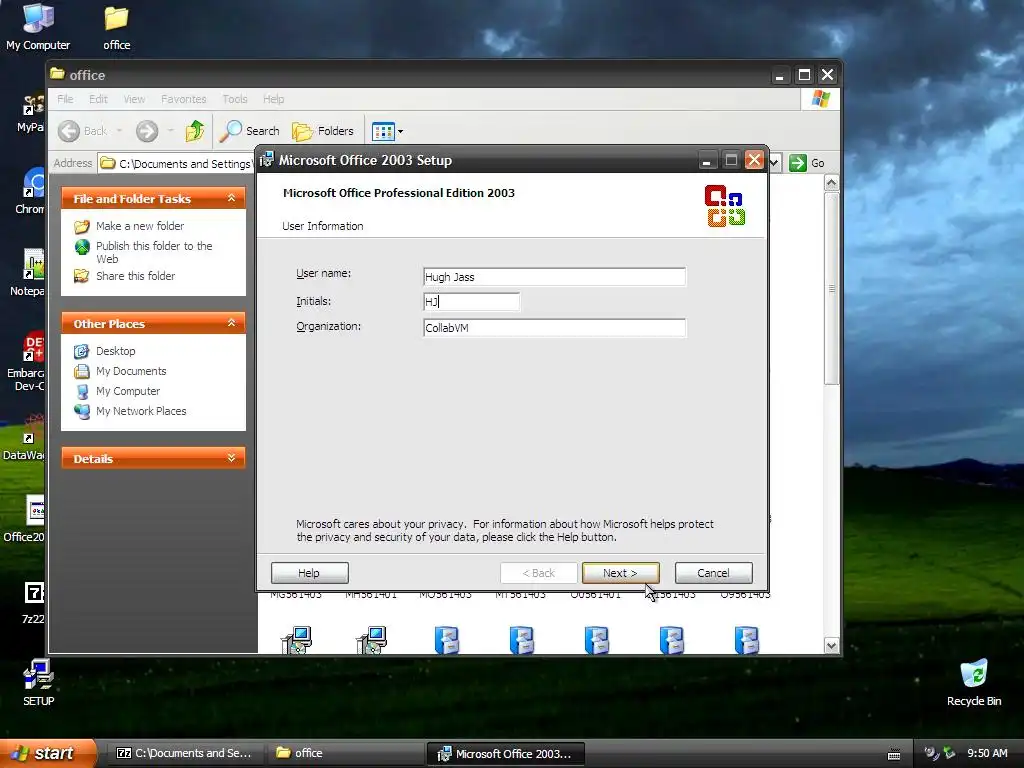The height and width of the screenshot is (768, 1024).
Task: Expand the Details panel
Action: pos(231,458)
